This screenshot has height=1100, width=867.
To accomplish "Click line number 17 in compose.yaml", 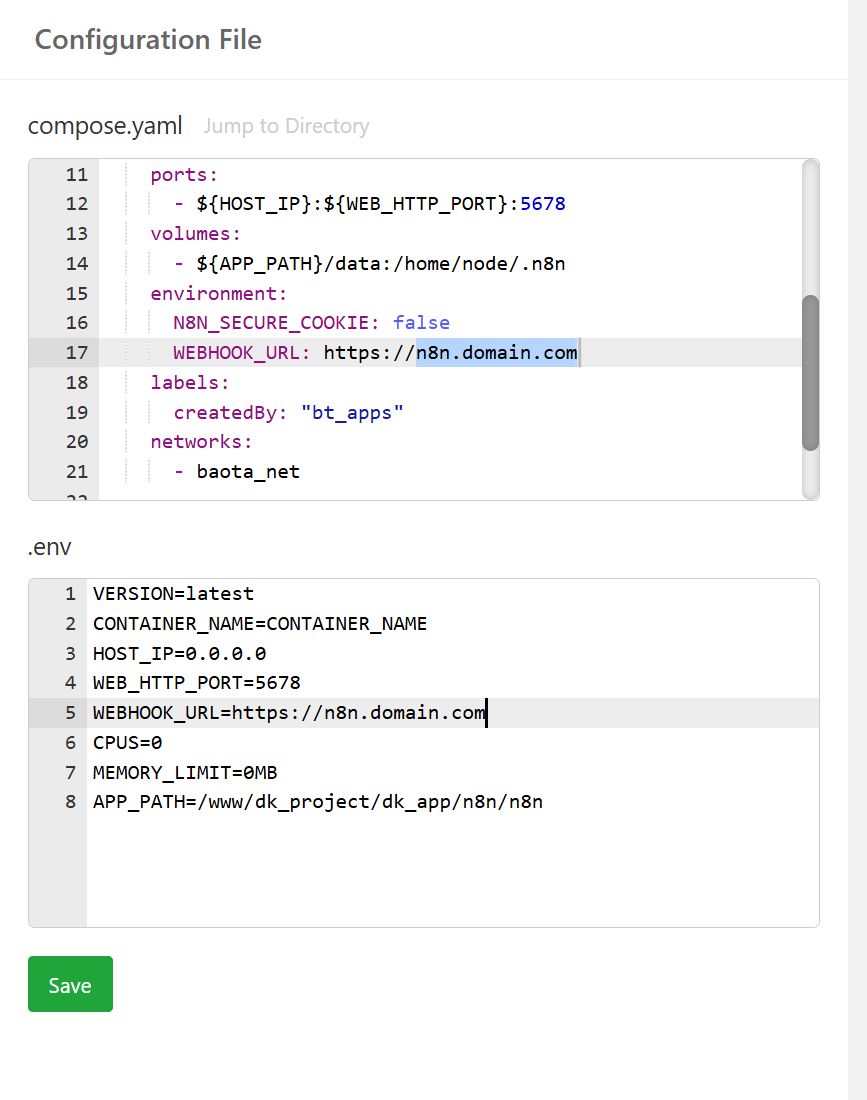I will 76,352.
